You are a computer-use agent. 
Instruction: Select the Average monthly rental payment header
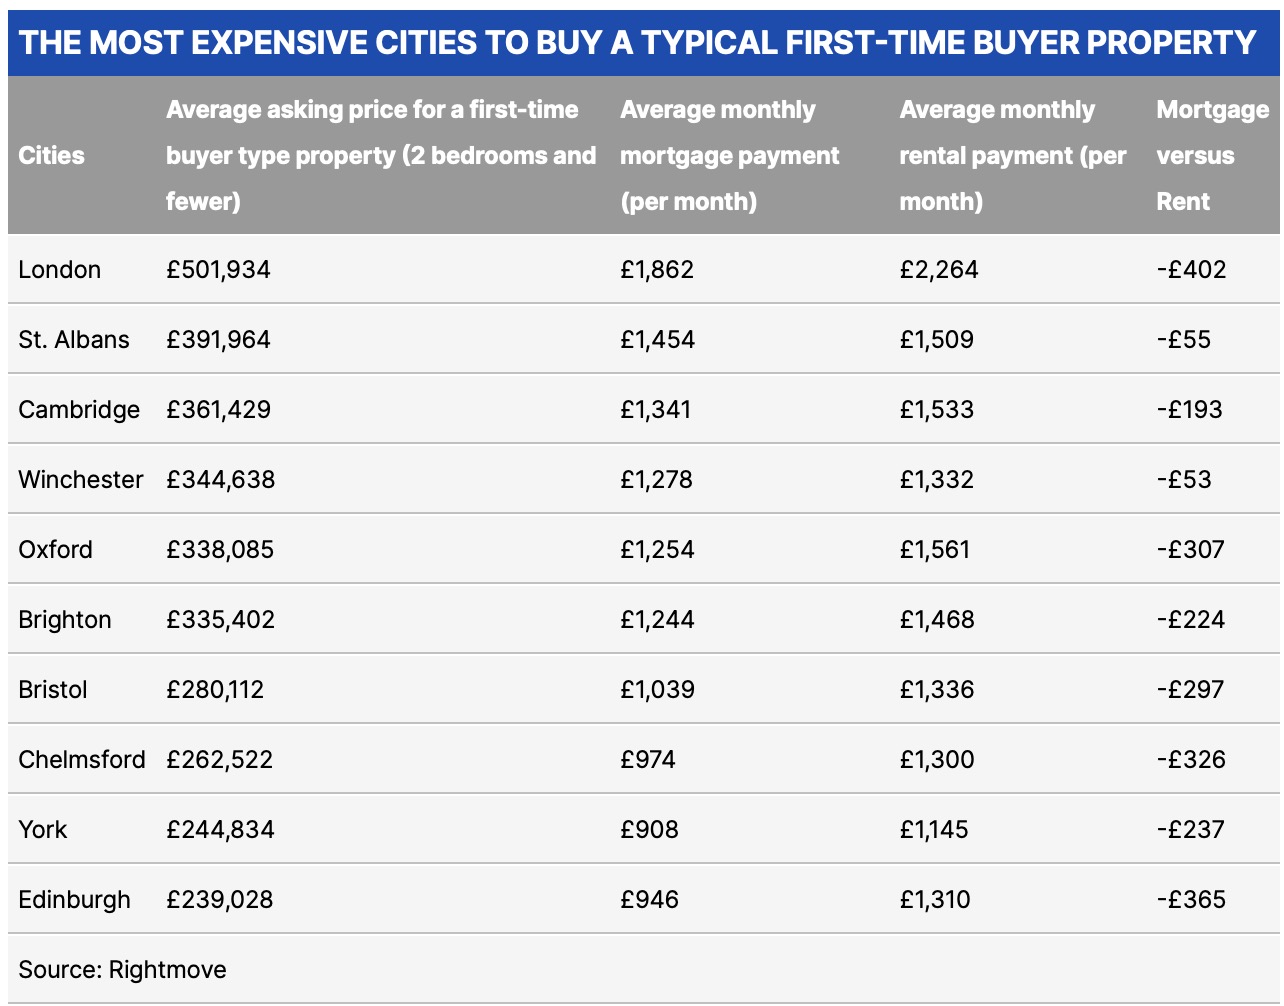coord(1012,156)
